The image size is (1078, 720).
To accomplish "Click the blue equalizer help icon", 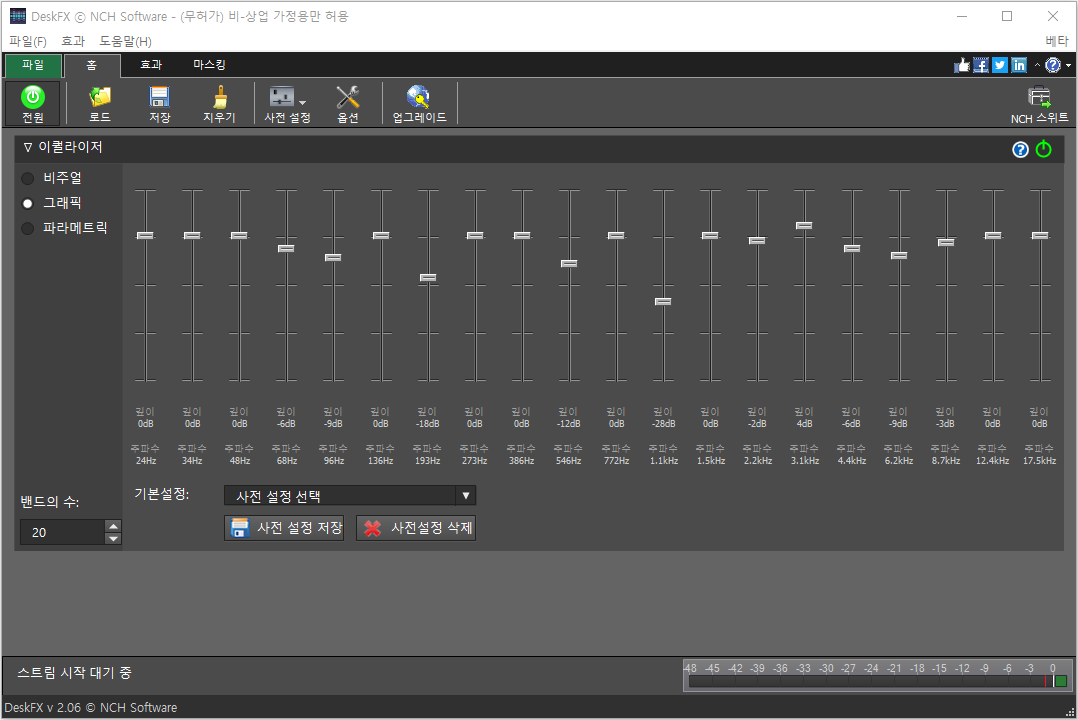I will coord(1020,149).
